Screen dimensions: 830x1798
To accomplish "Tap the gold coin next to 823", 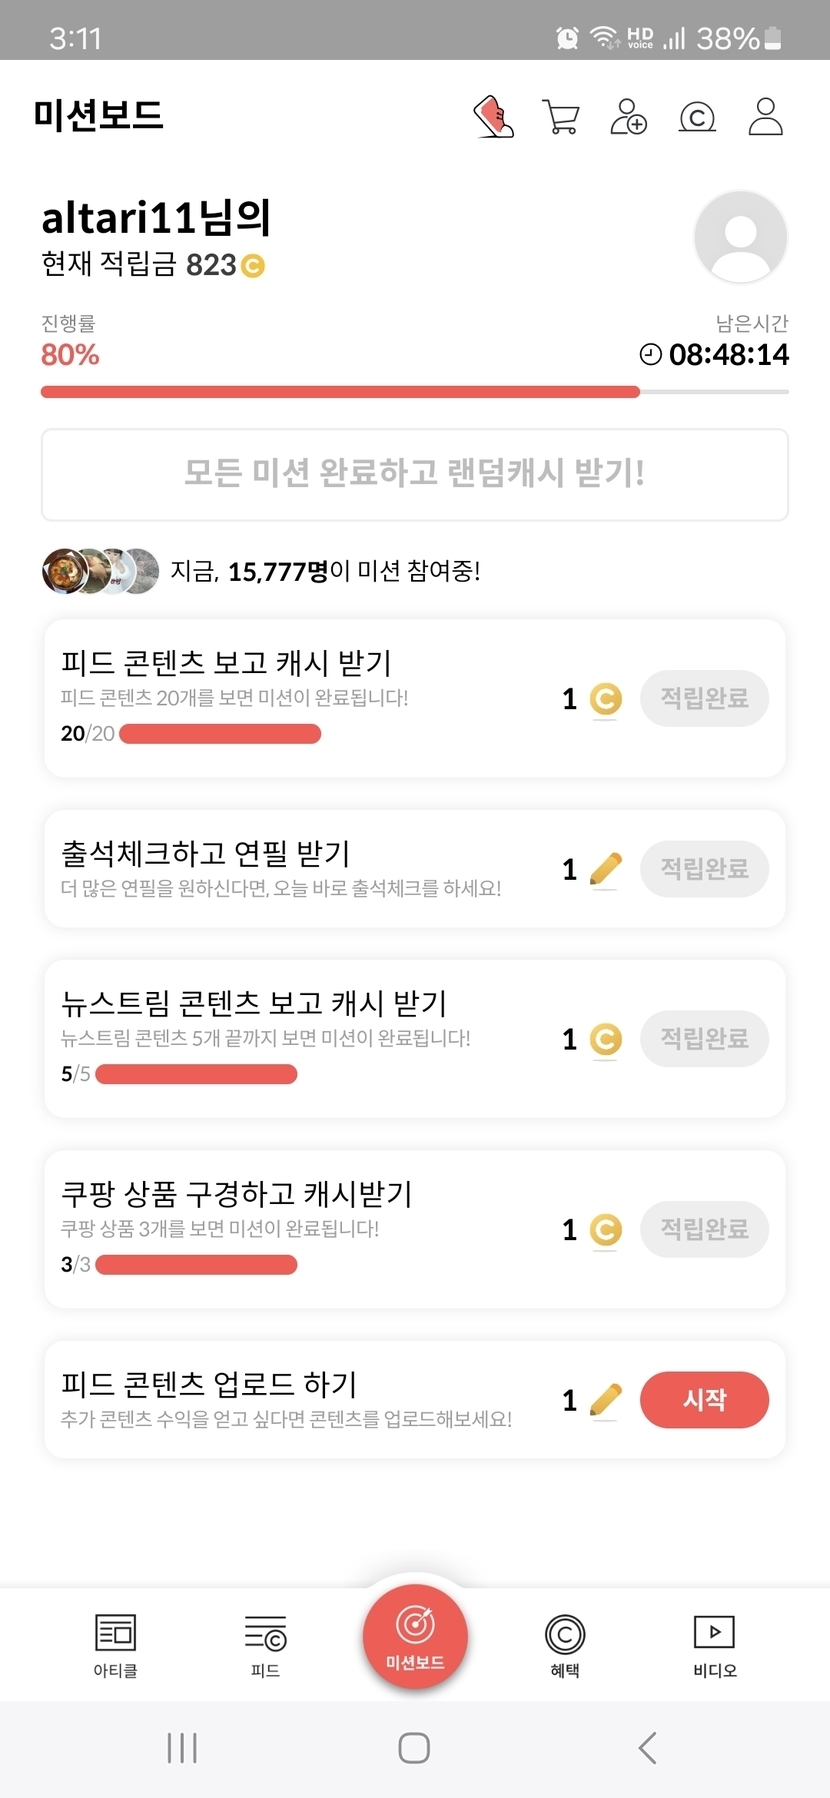I will 253,266.
